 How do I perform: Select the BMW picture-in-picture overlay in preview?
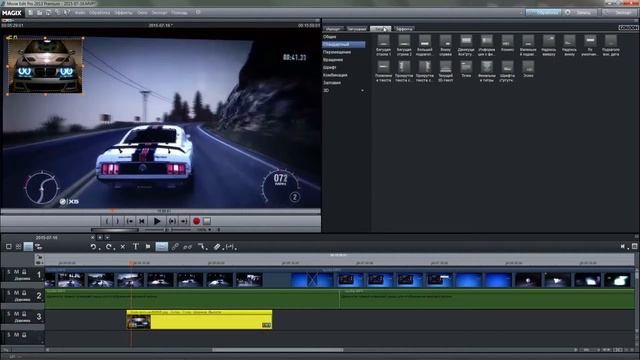(45, 67)
